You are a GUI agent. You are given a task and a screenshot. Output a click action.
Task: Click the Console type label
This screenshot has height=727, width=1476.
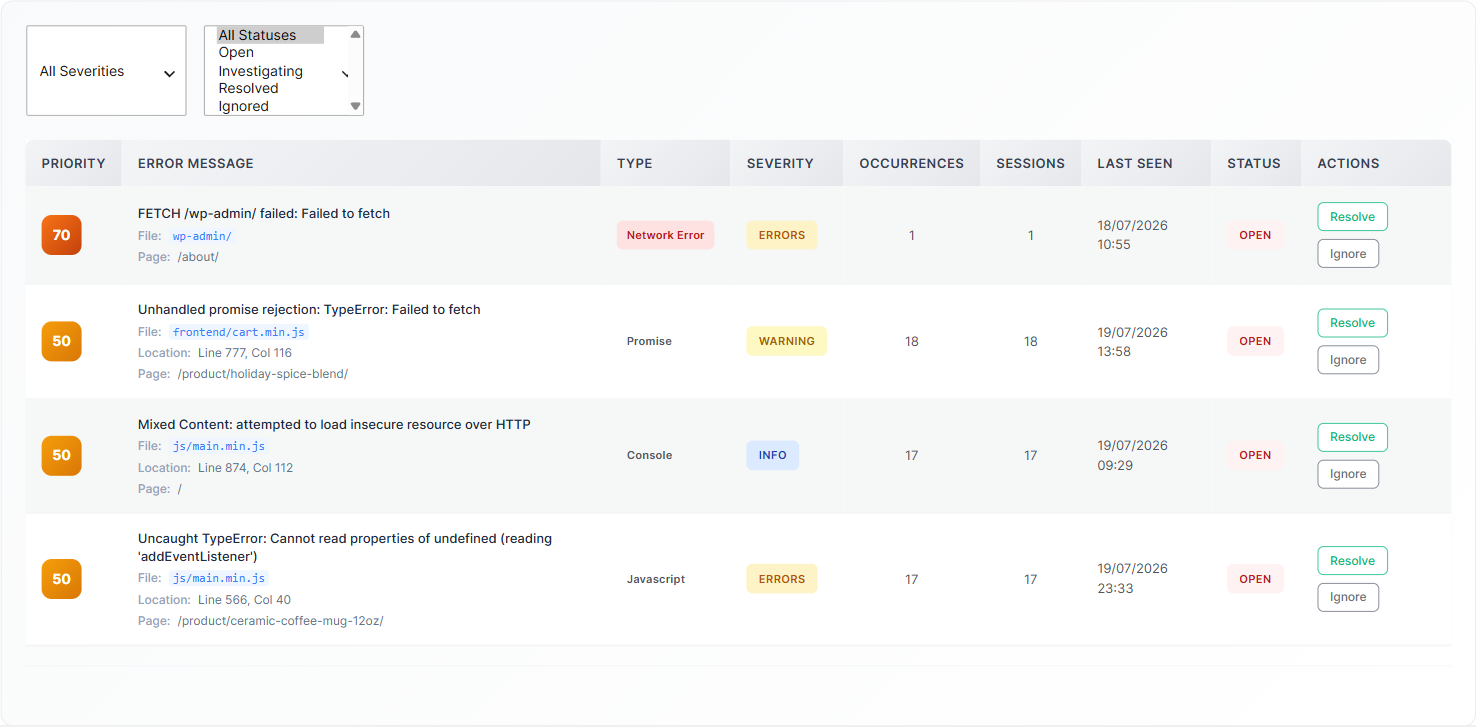point(649,455)
